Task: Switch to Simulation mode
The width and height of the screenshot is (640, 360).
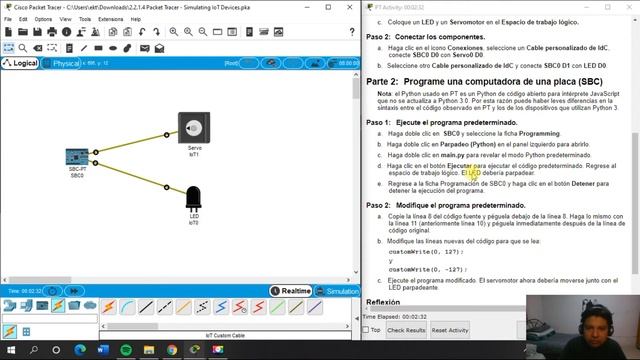Action: 337,291
